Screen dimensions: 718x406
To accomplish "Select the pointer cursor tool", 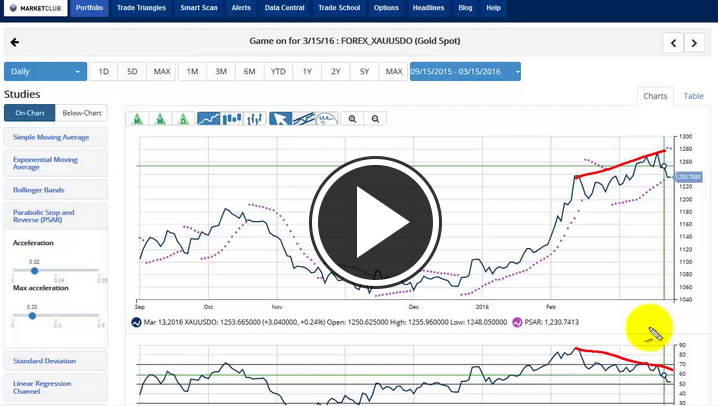I will (x=281, y=118).
